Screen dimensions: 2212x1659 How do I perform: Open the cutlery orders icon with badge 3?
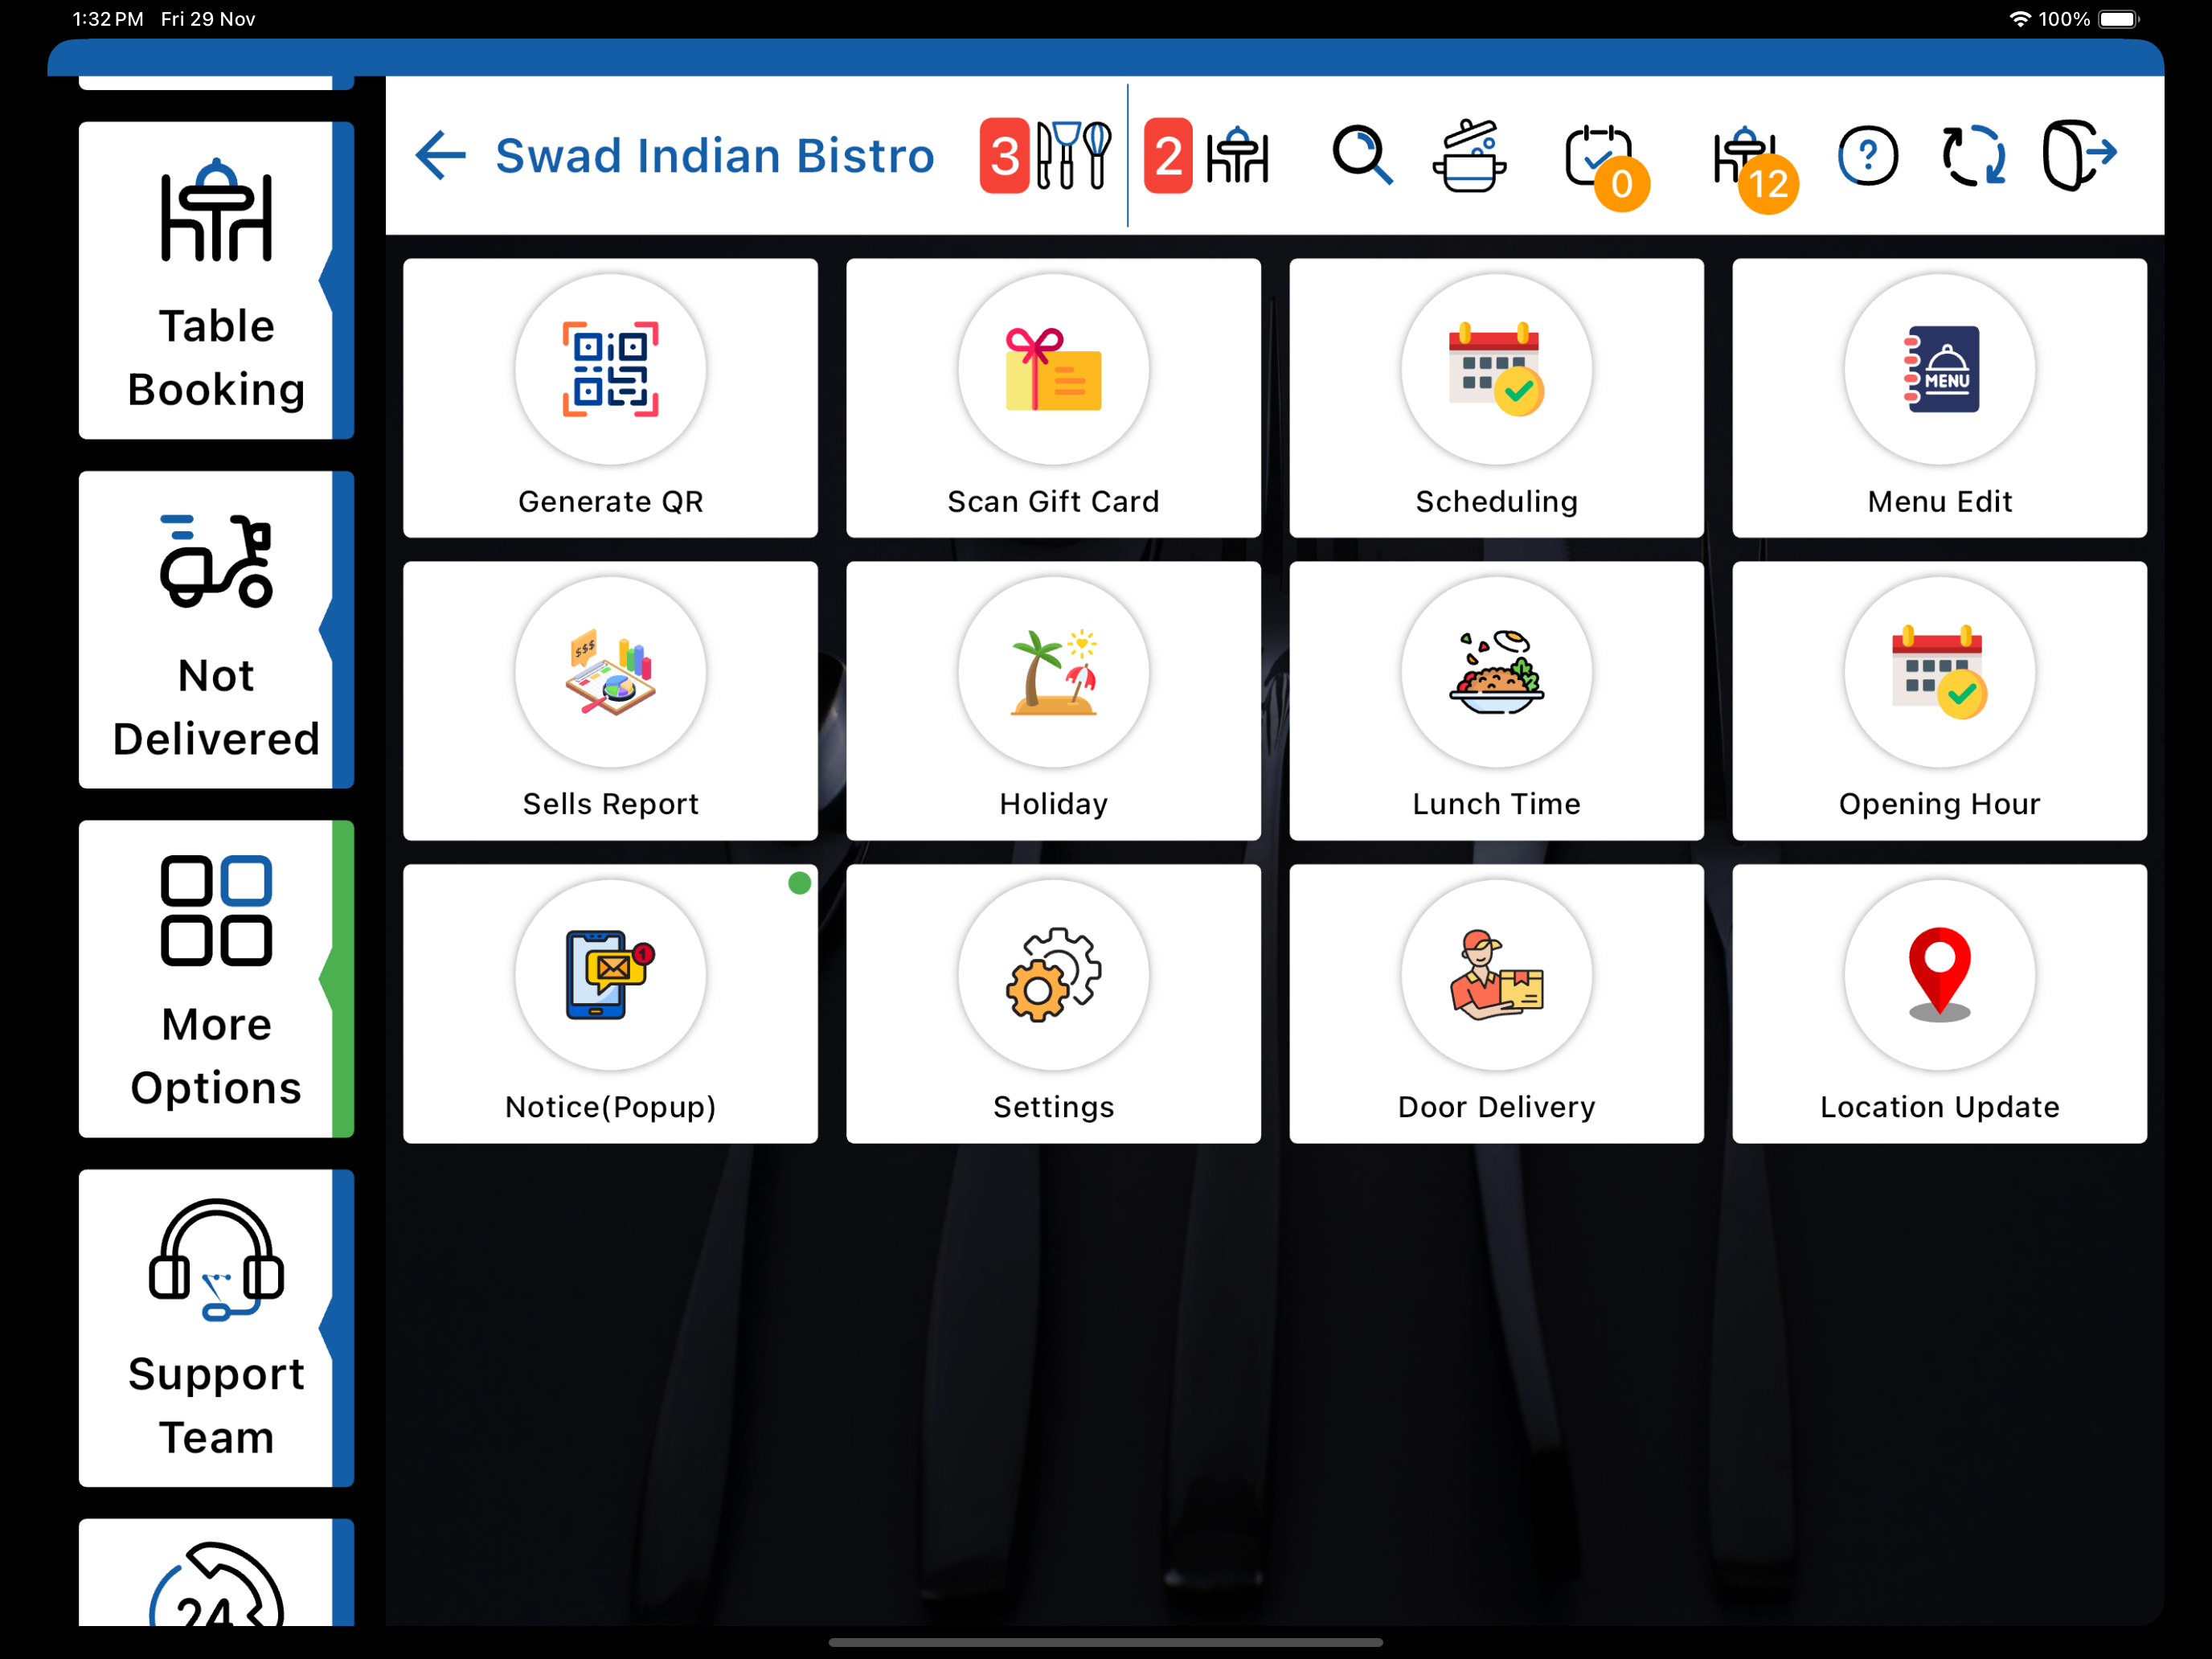(x=1046, y=156)
